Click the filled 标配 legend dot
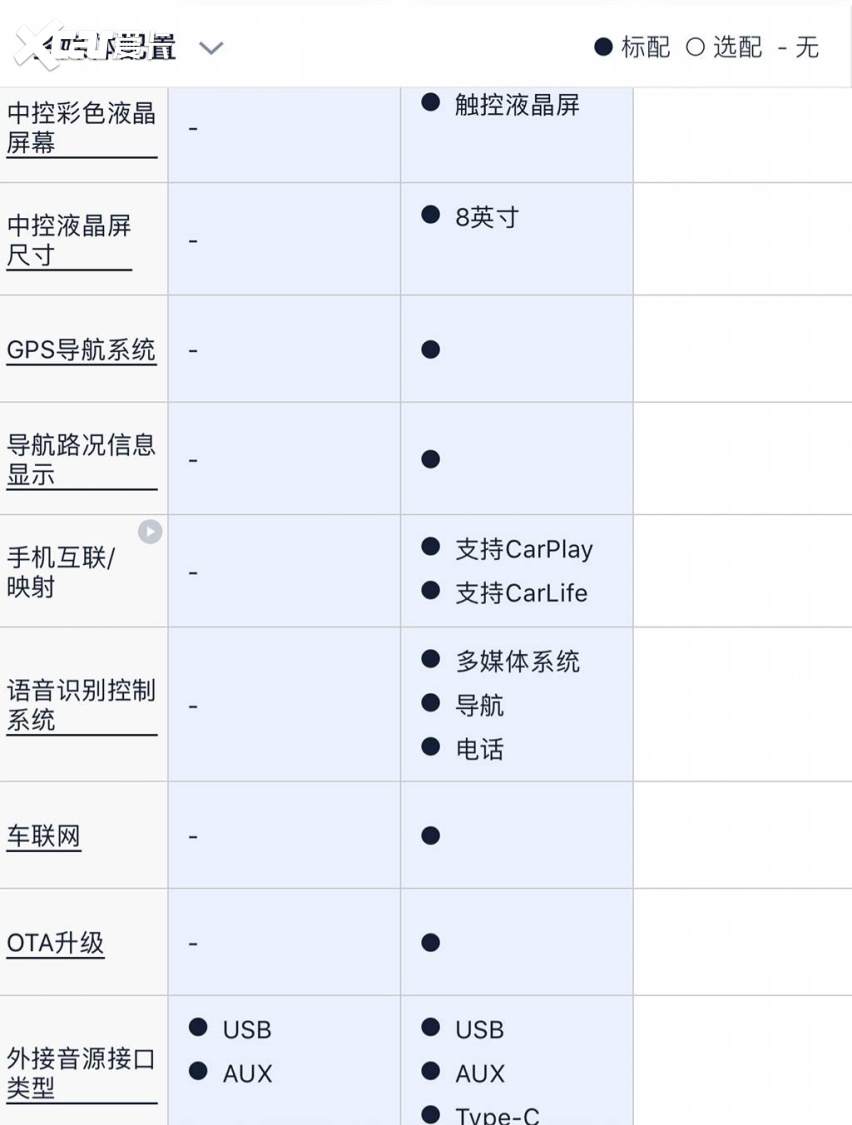 coord(603,47)
